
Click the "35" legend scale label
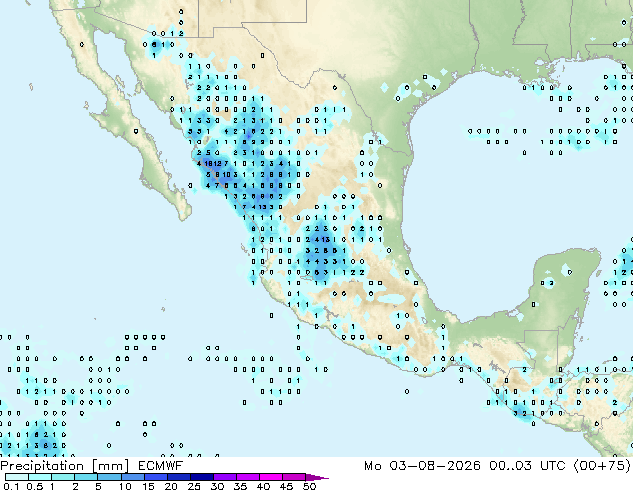(240, 486)
